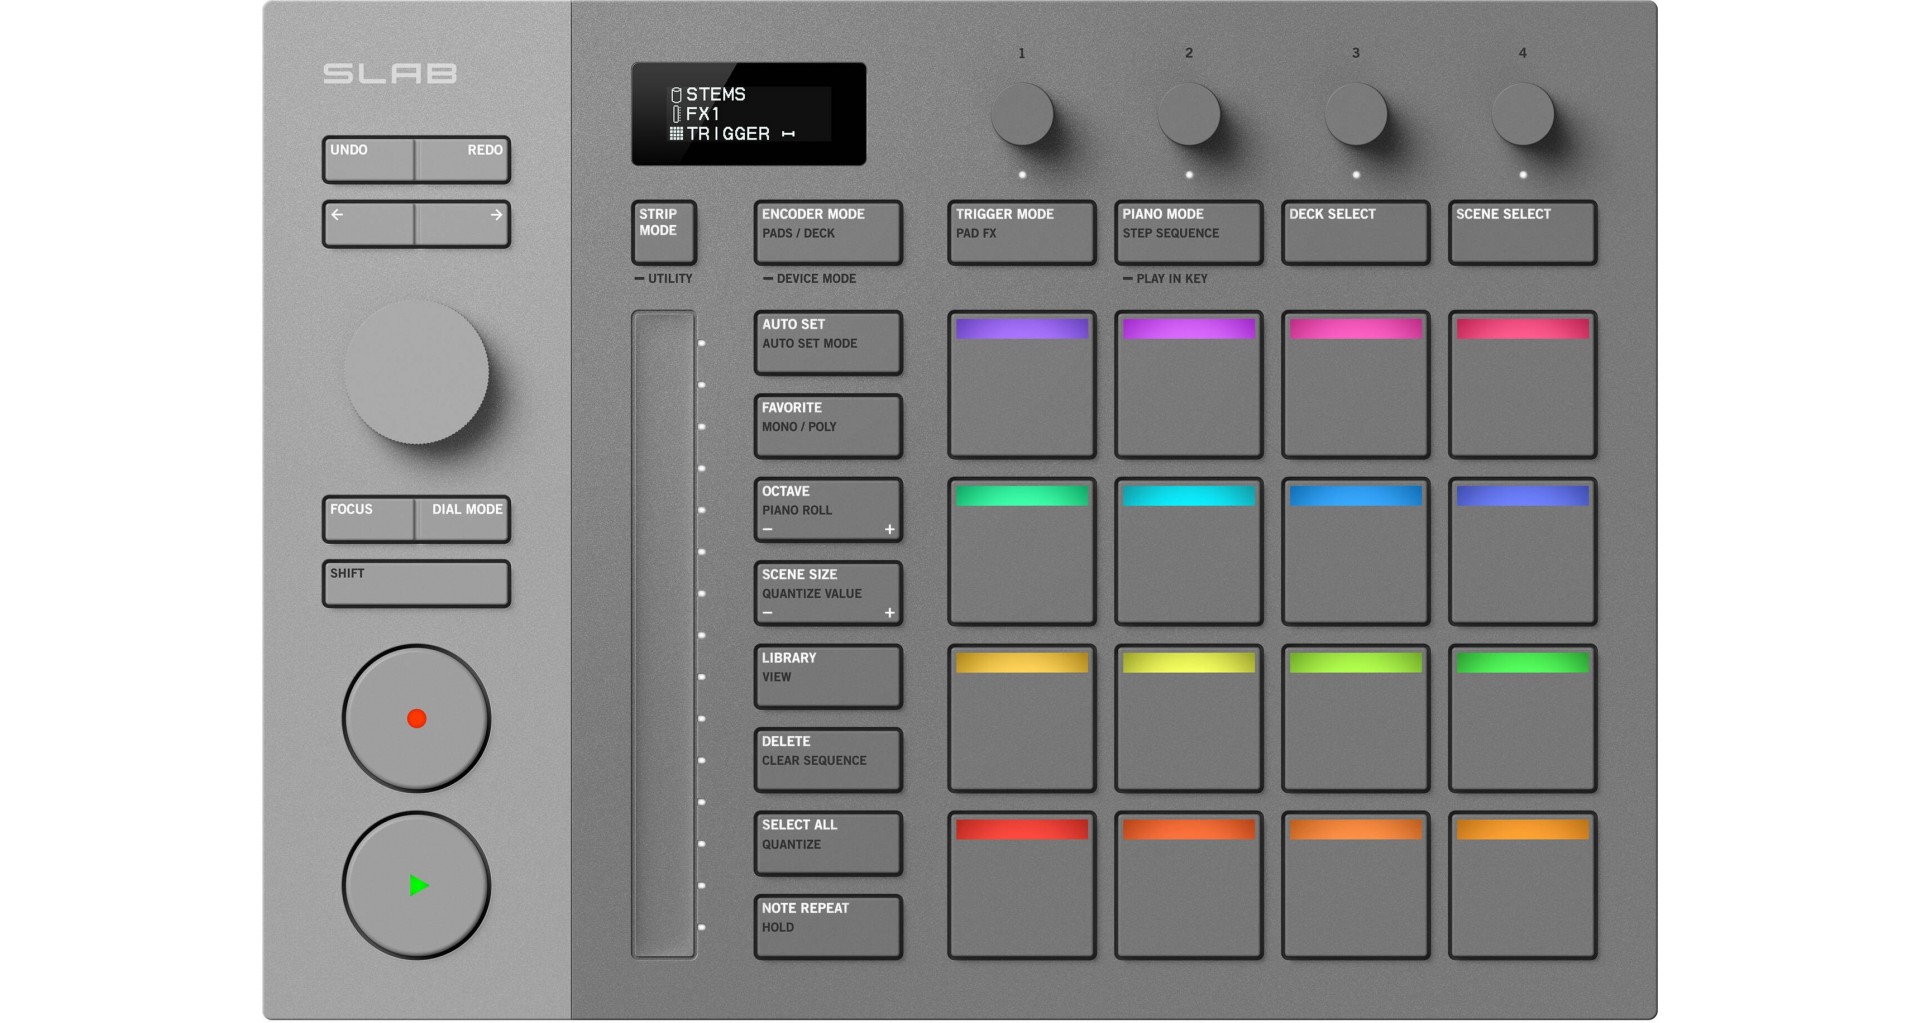Click the right arrow navigation button
The height and width of the screenshot is (1023, 1920).
463,224
